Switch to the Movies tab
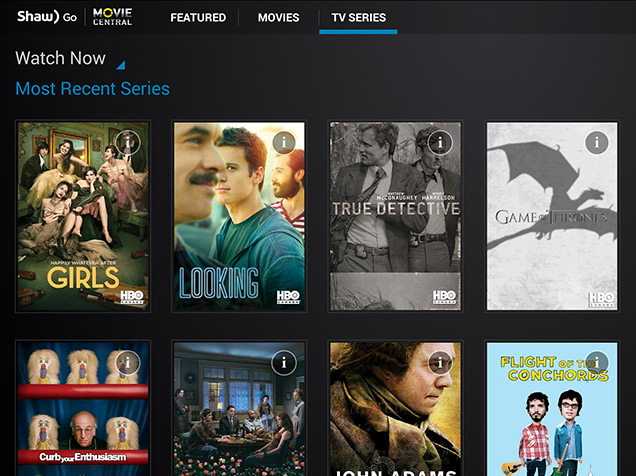 coord(279,17)
